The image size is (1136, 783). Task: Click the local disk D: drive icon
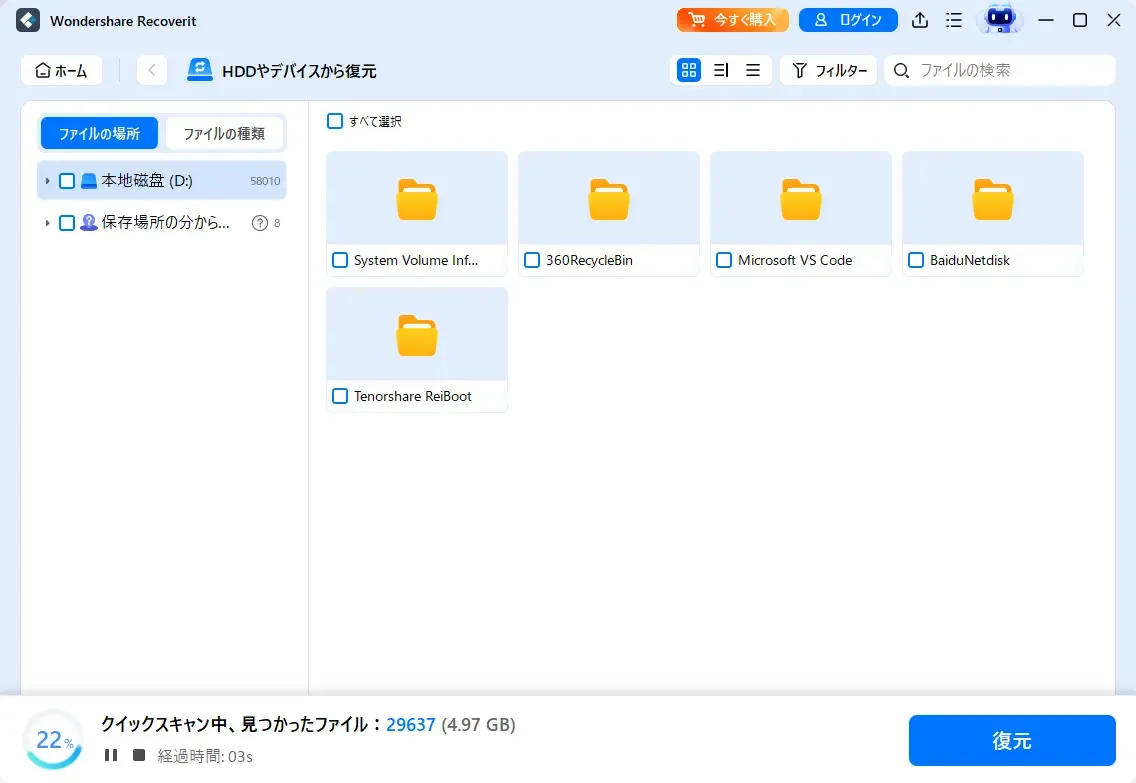coord(88,181)
